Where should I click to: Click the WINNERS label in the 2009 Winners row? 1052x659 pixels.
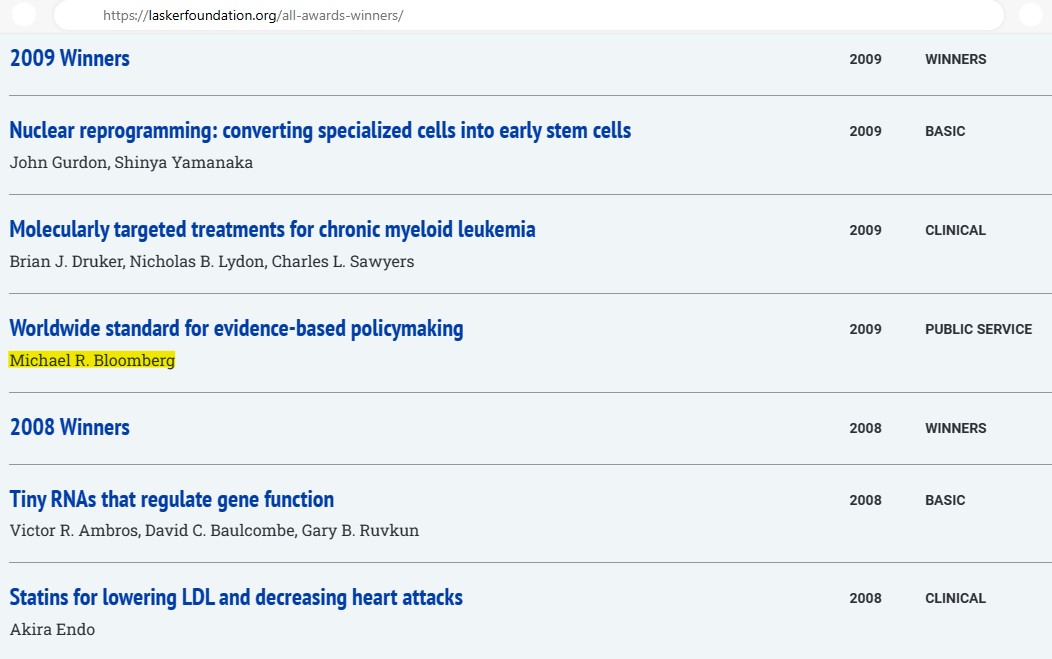955,59
